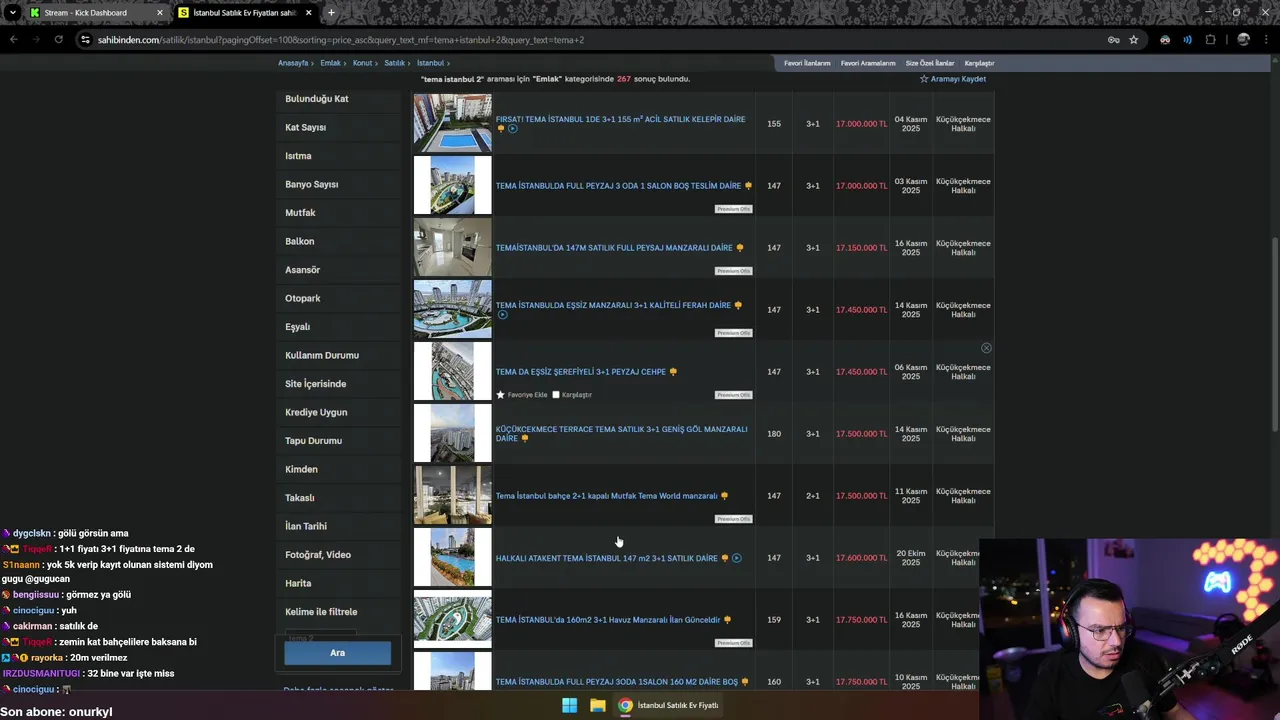Viewport: 1280px width, 720px height.
Task: Open thumbnail of HALKALI ATAKENT listing
Action: coord(453,557)
